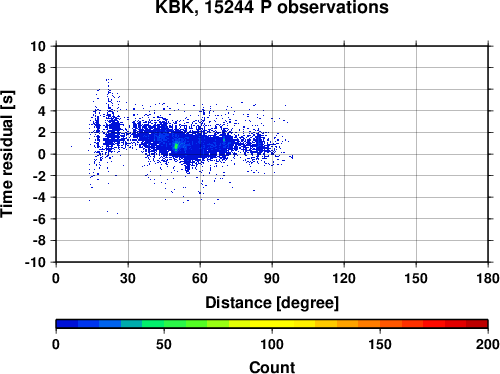Click the y-axis tick label 10
This screenshot has height=374, width=500.
coord(38,46)
